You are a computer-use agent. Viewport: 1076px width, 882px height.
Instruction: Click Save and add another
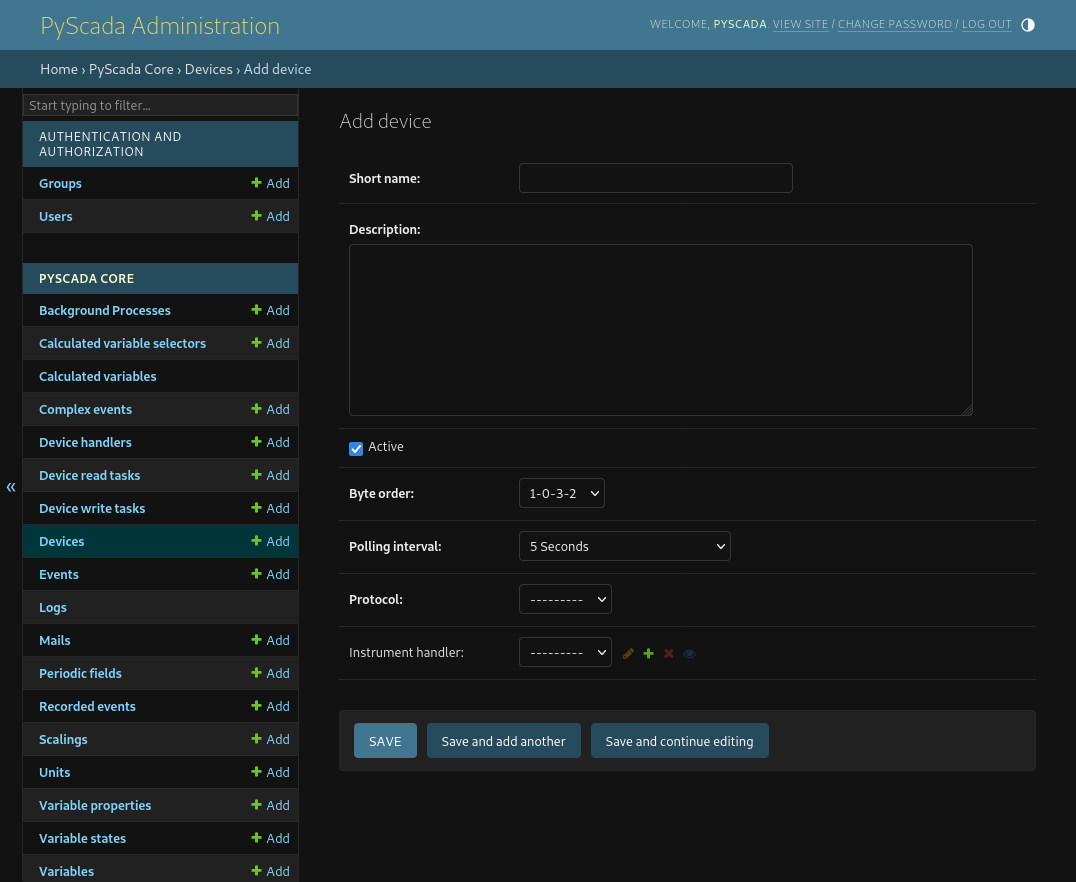pyautogui.click(x=504, y=741)
